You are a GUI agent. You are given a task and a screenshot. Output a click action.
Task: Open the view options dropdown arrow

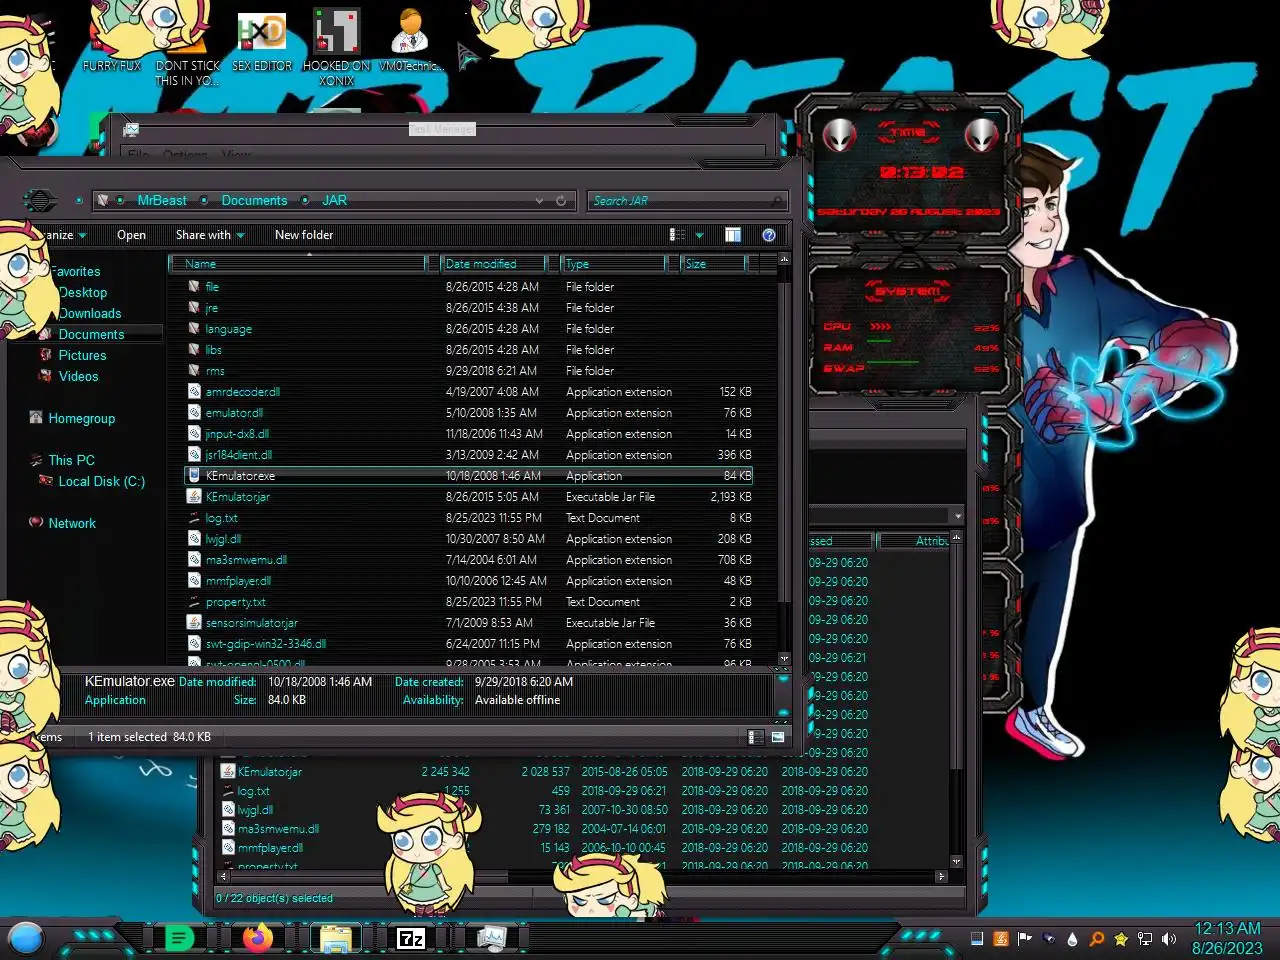pyautogui.click(x=699, y=236)
